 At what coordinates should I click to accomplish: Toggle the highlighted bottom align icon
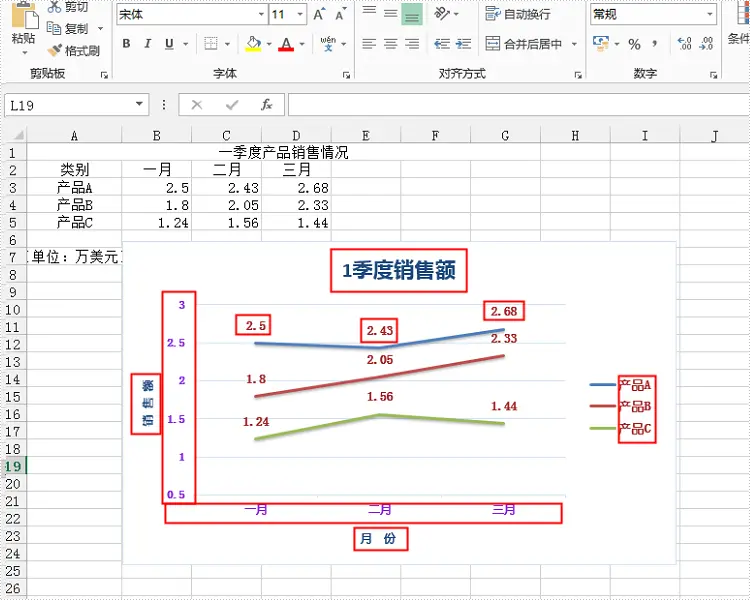(412, 14)
